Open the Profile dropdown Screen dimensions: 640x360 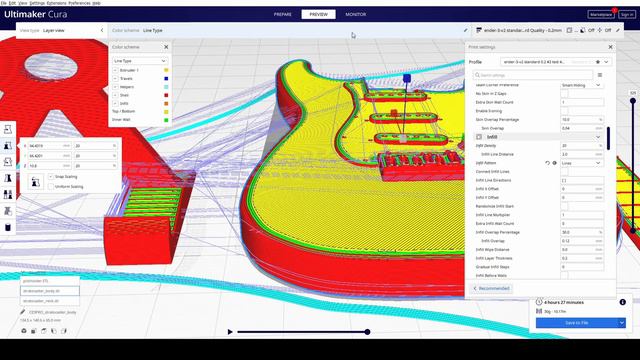tap(556, 62)
